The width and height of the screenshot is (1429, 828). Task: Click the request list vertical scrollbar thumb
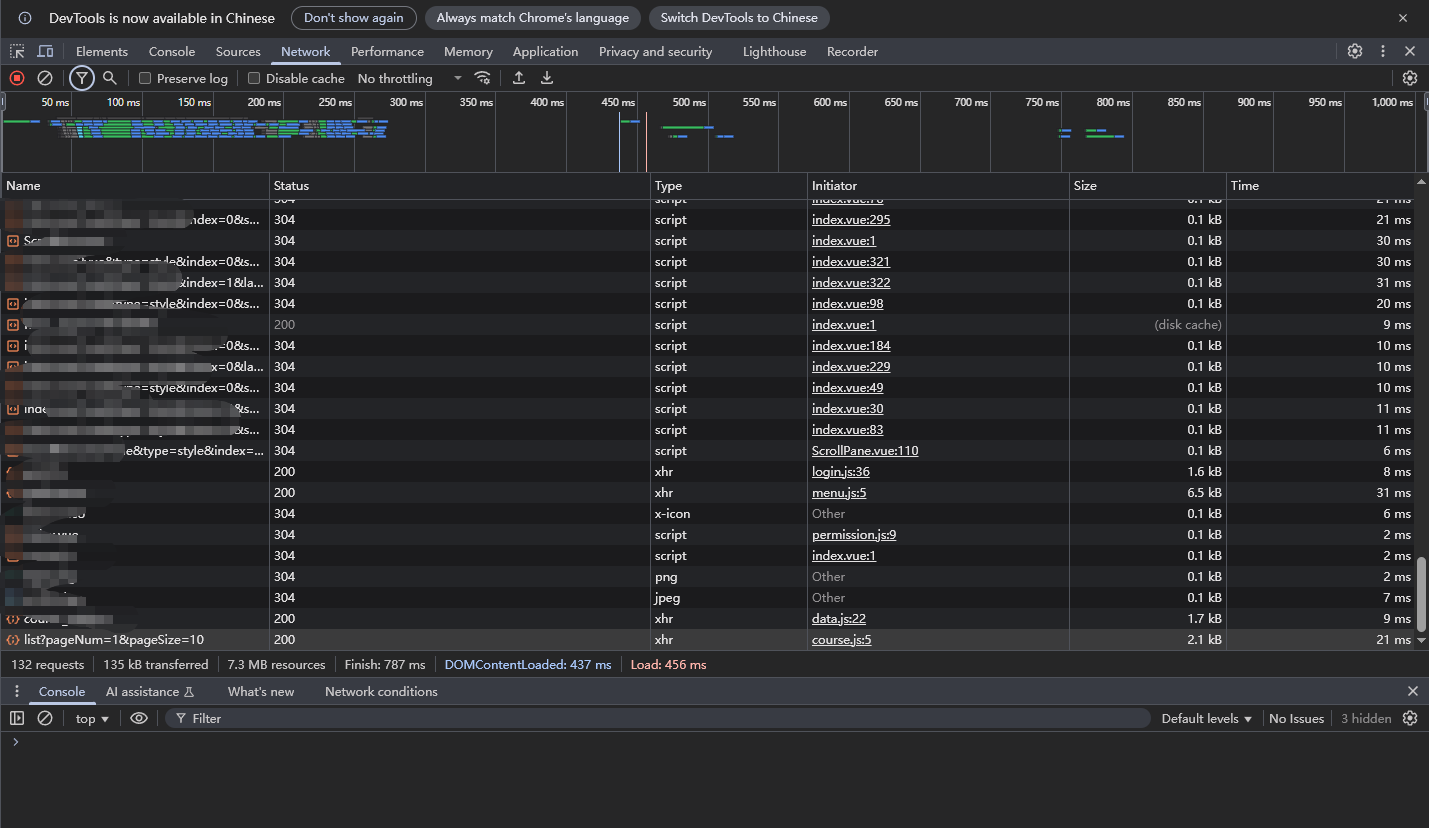[x=1422, y=595]
